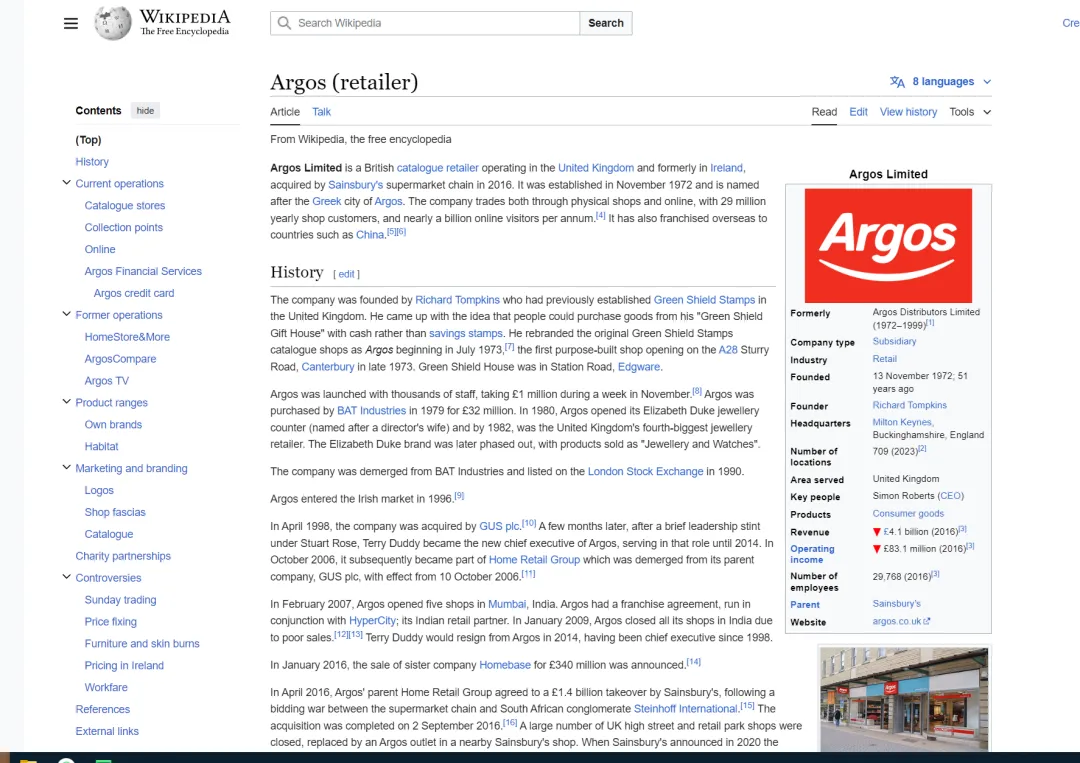The width and height of the screenshot is (1080, 763).
Task: Open the Milton Keynes link in infobox
Action: 902,422
